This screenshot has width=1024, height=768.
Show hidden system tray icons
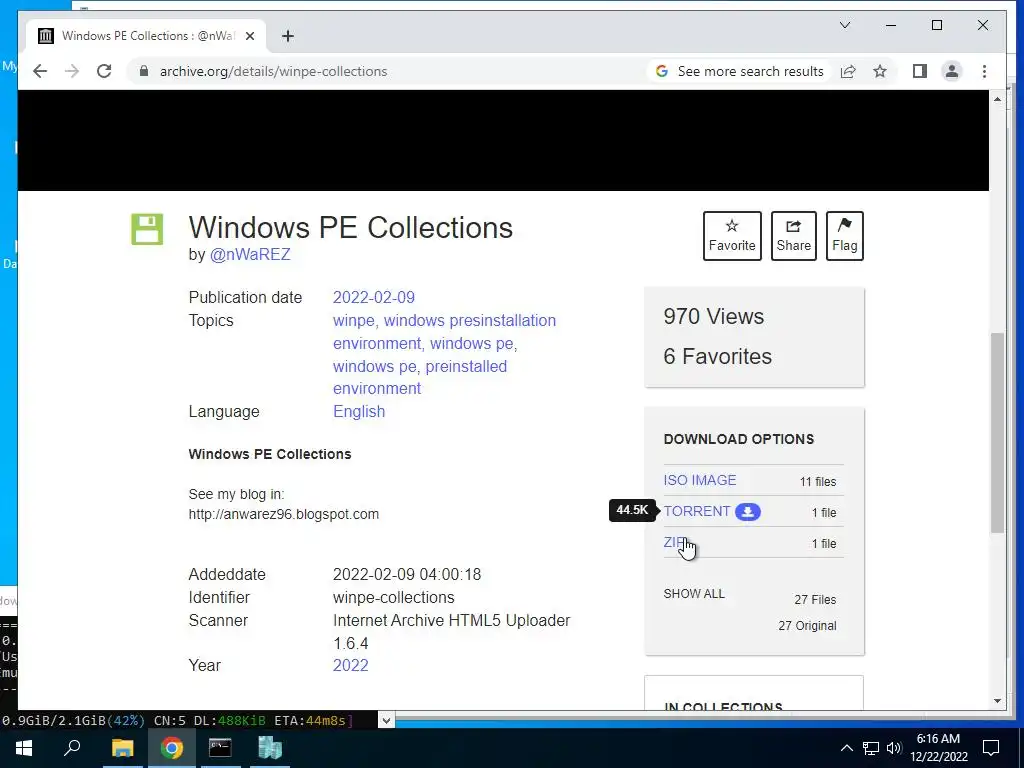point(846,748)
